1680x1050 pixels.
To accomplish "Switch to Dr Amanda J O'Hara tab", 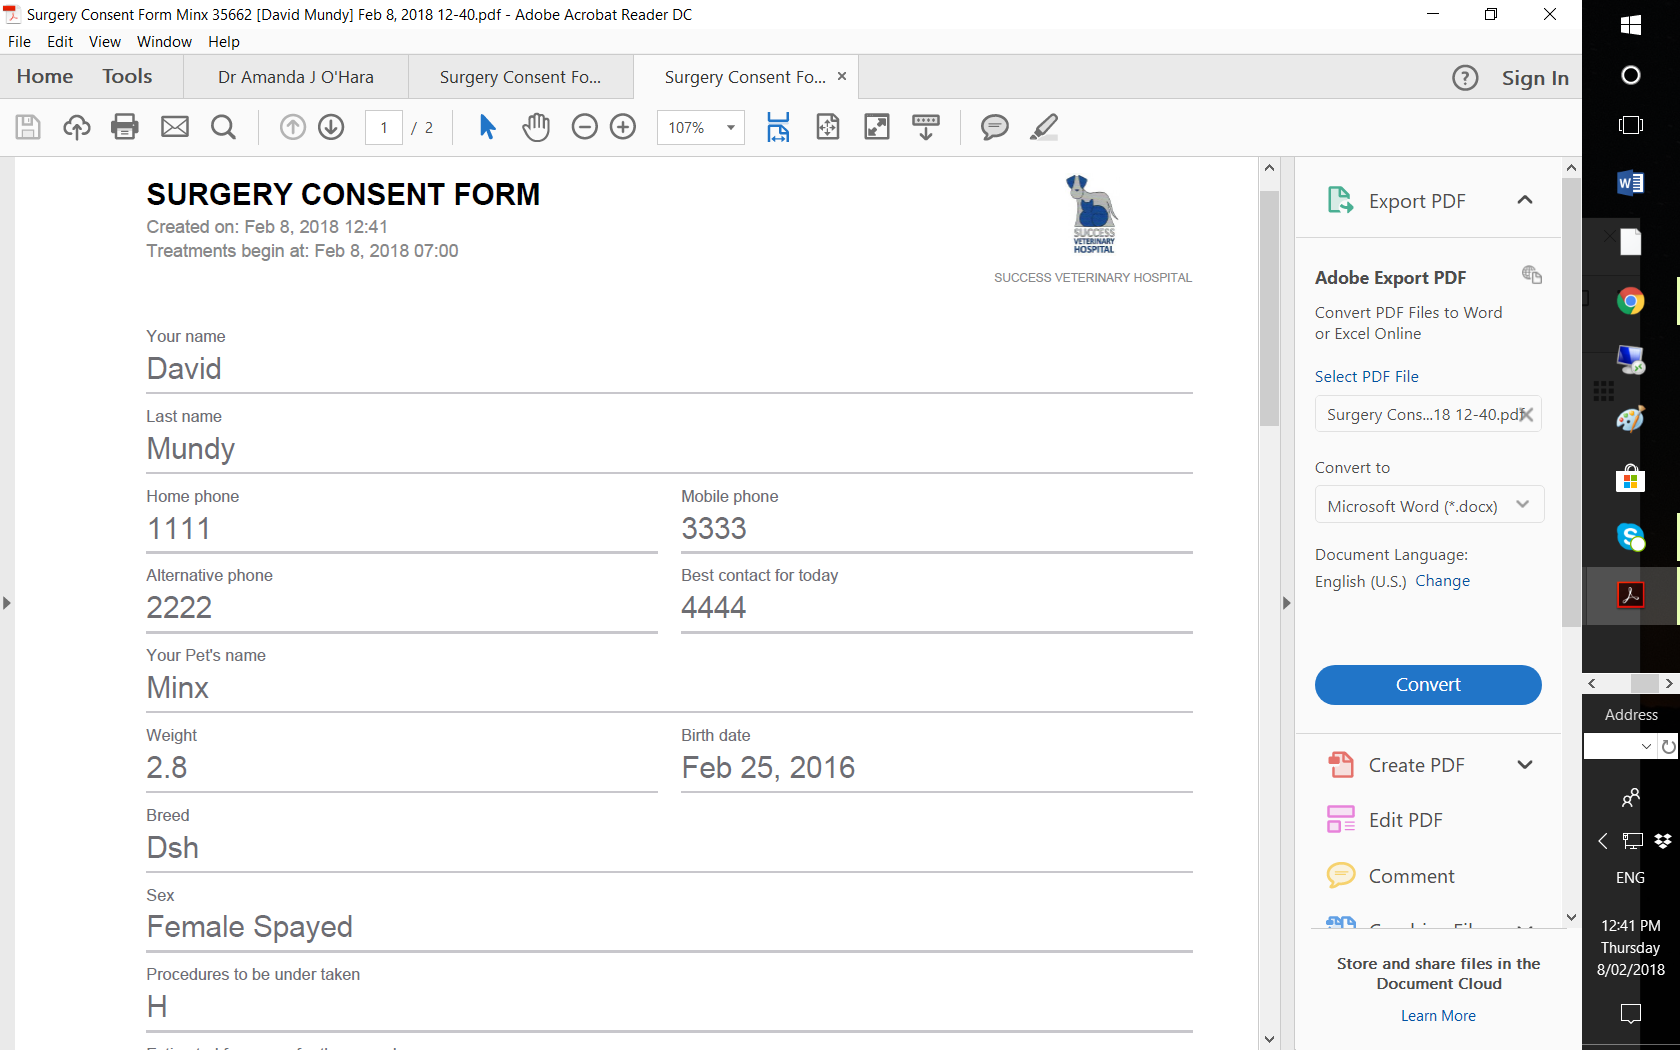I will click(296, 77).
